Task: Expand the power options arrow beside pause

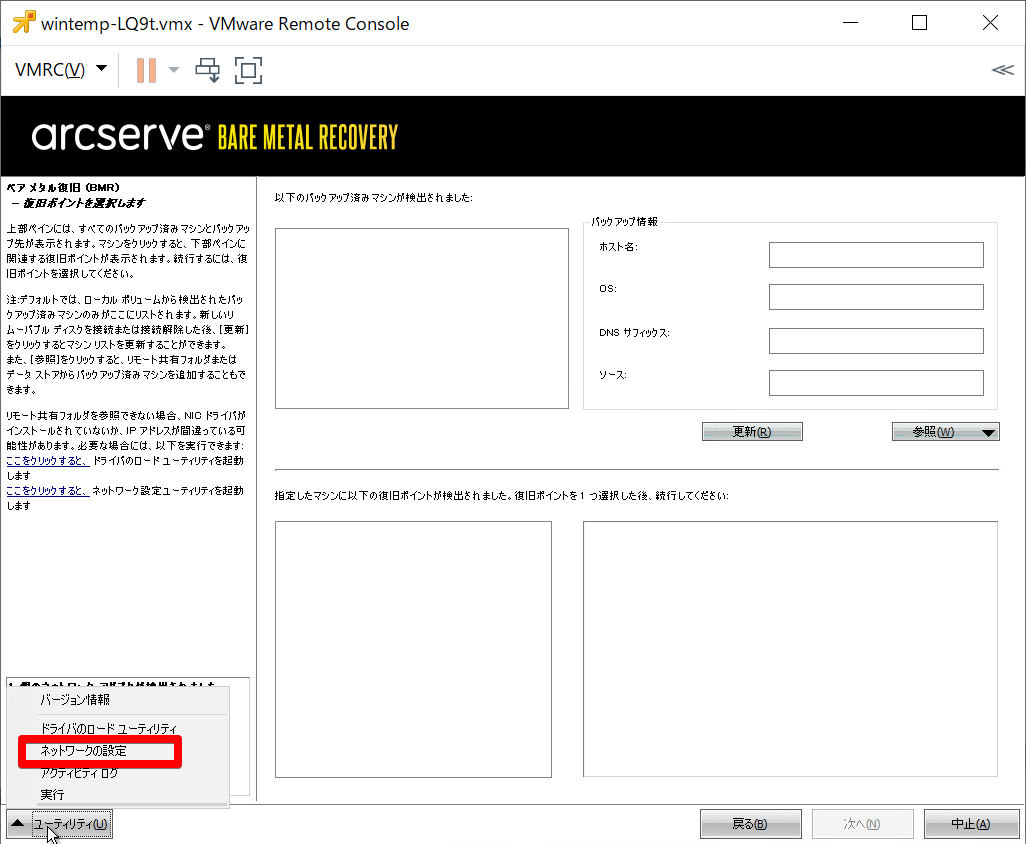Action: click(x=173, y=69)
